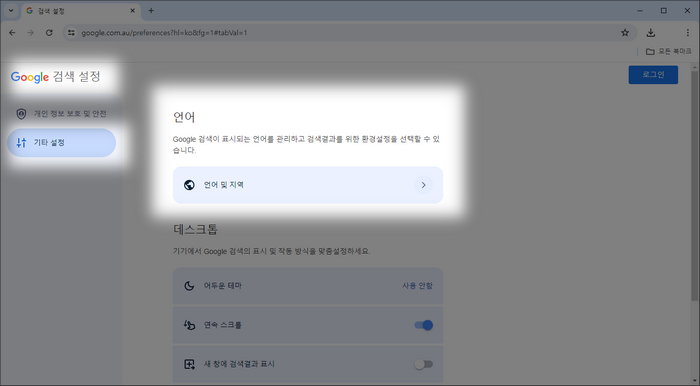Open the 어두운 테마 setting row
700x386 pixels.
pyautogui.click(x=308, y=286)
